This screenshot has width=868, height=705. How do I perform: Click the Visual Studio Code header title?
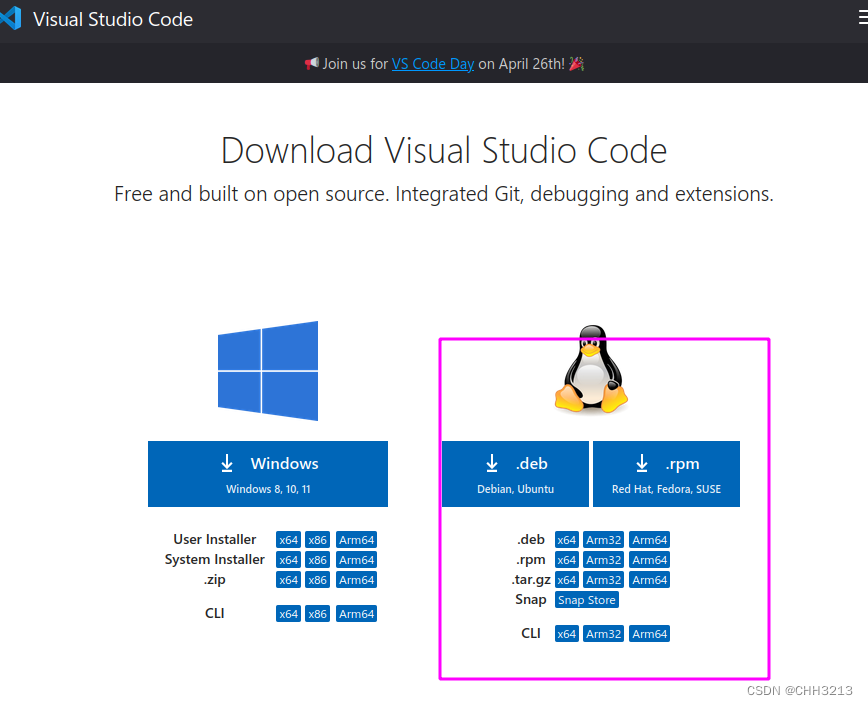coord(113,19)
